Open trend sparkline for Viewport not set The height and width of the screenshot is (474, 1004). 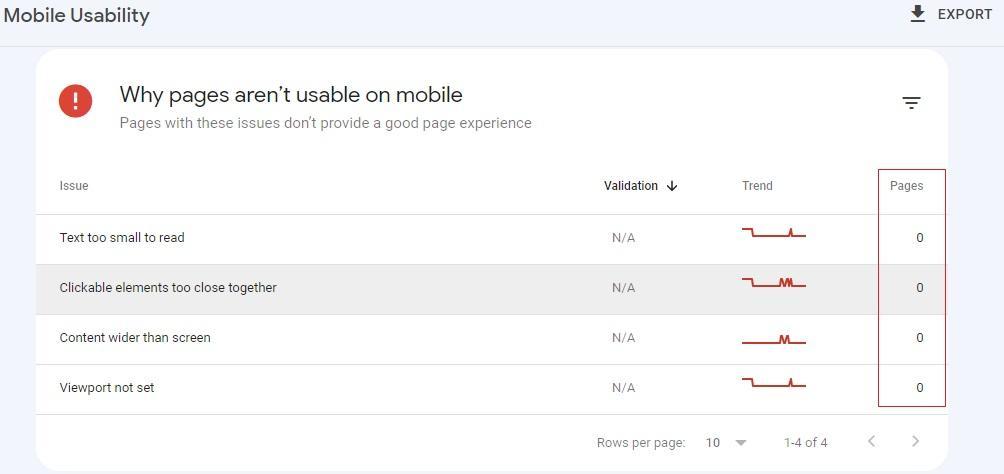(773, 383)
